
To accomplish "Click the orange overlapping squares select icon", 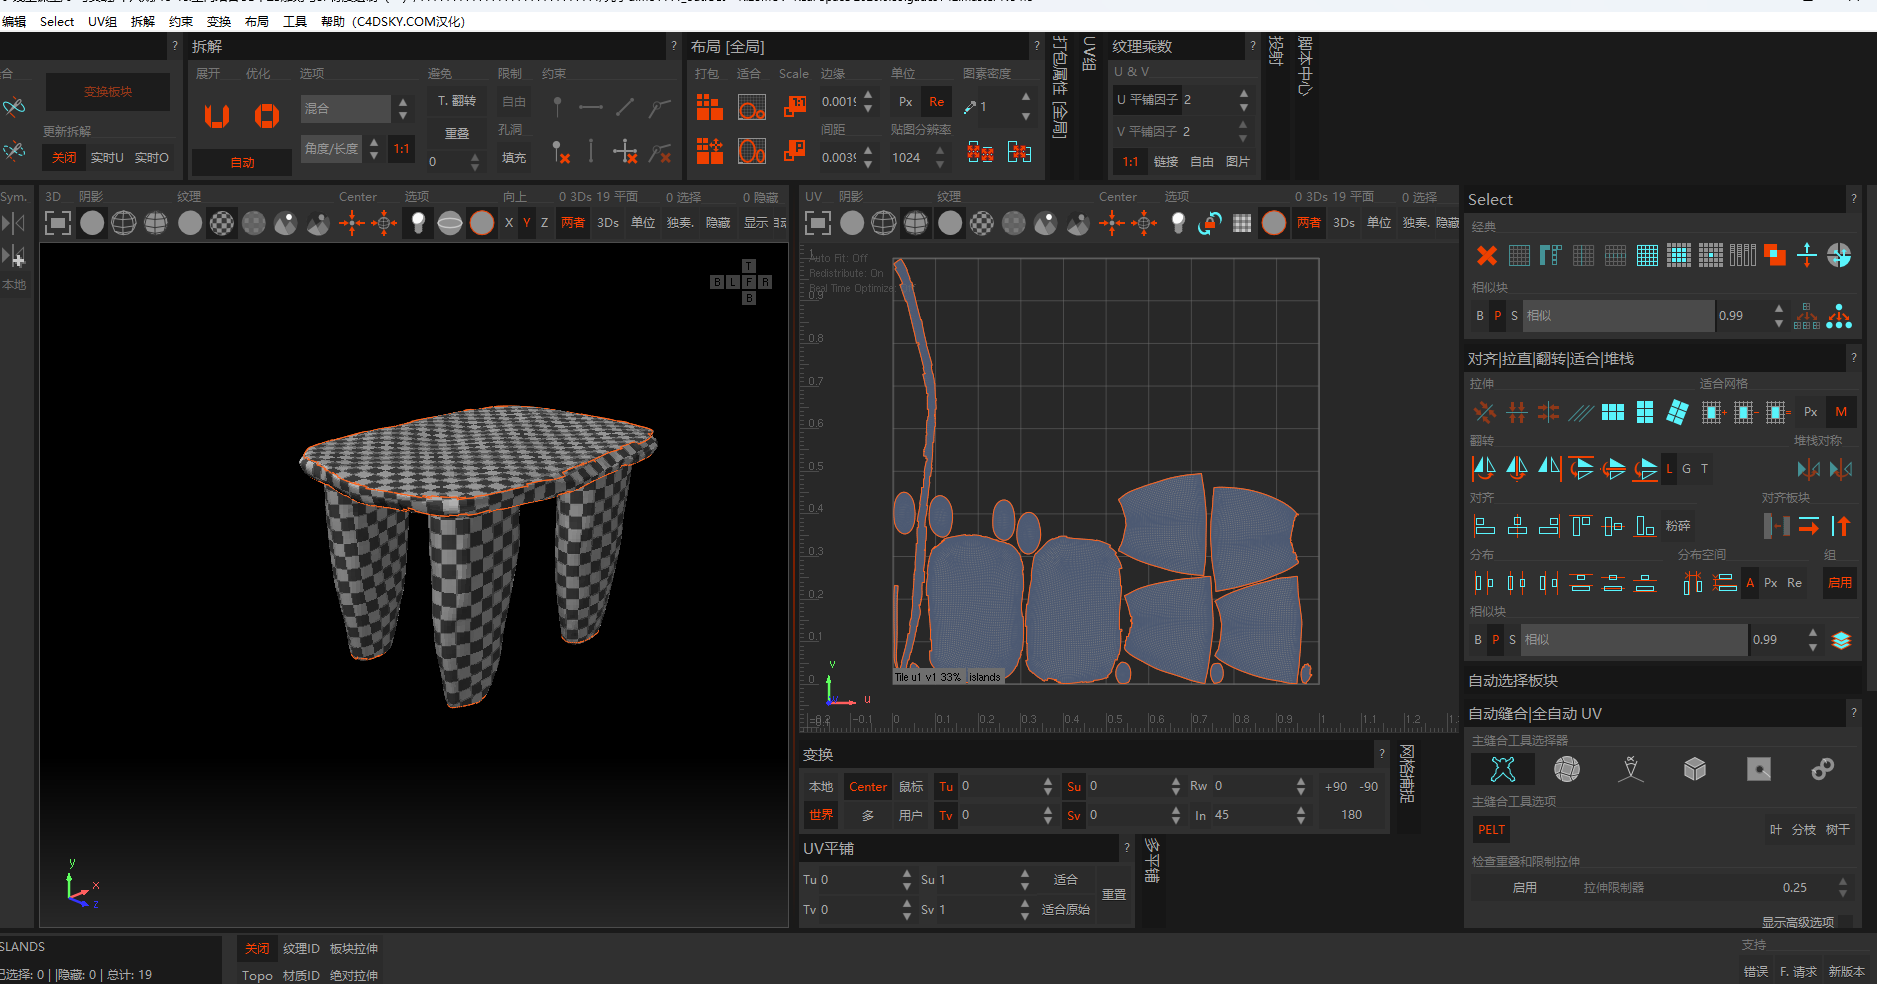I will 1775,255.
